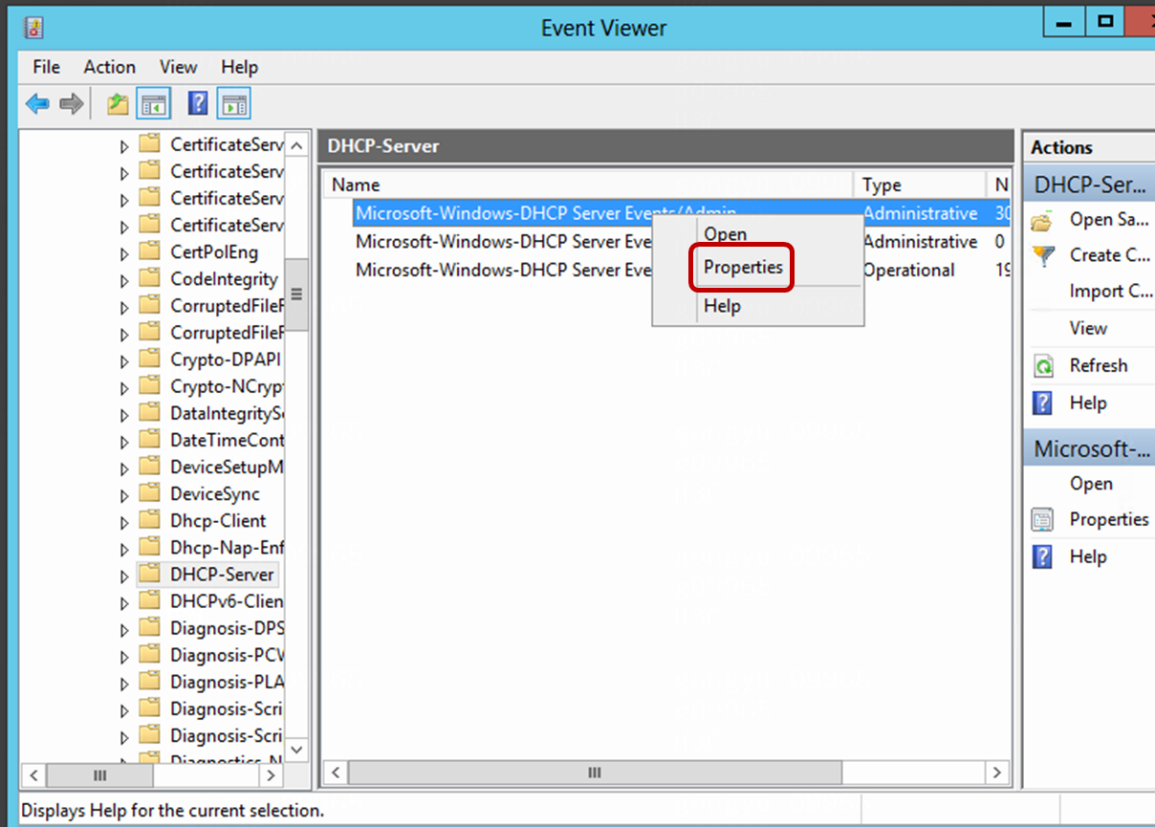Viewport: 1155px width, 827px height.
Task: Click the log list's horizontal scroll left arrow
Action: [x=336, y=773]
